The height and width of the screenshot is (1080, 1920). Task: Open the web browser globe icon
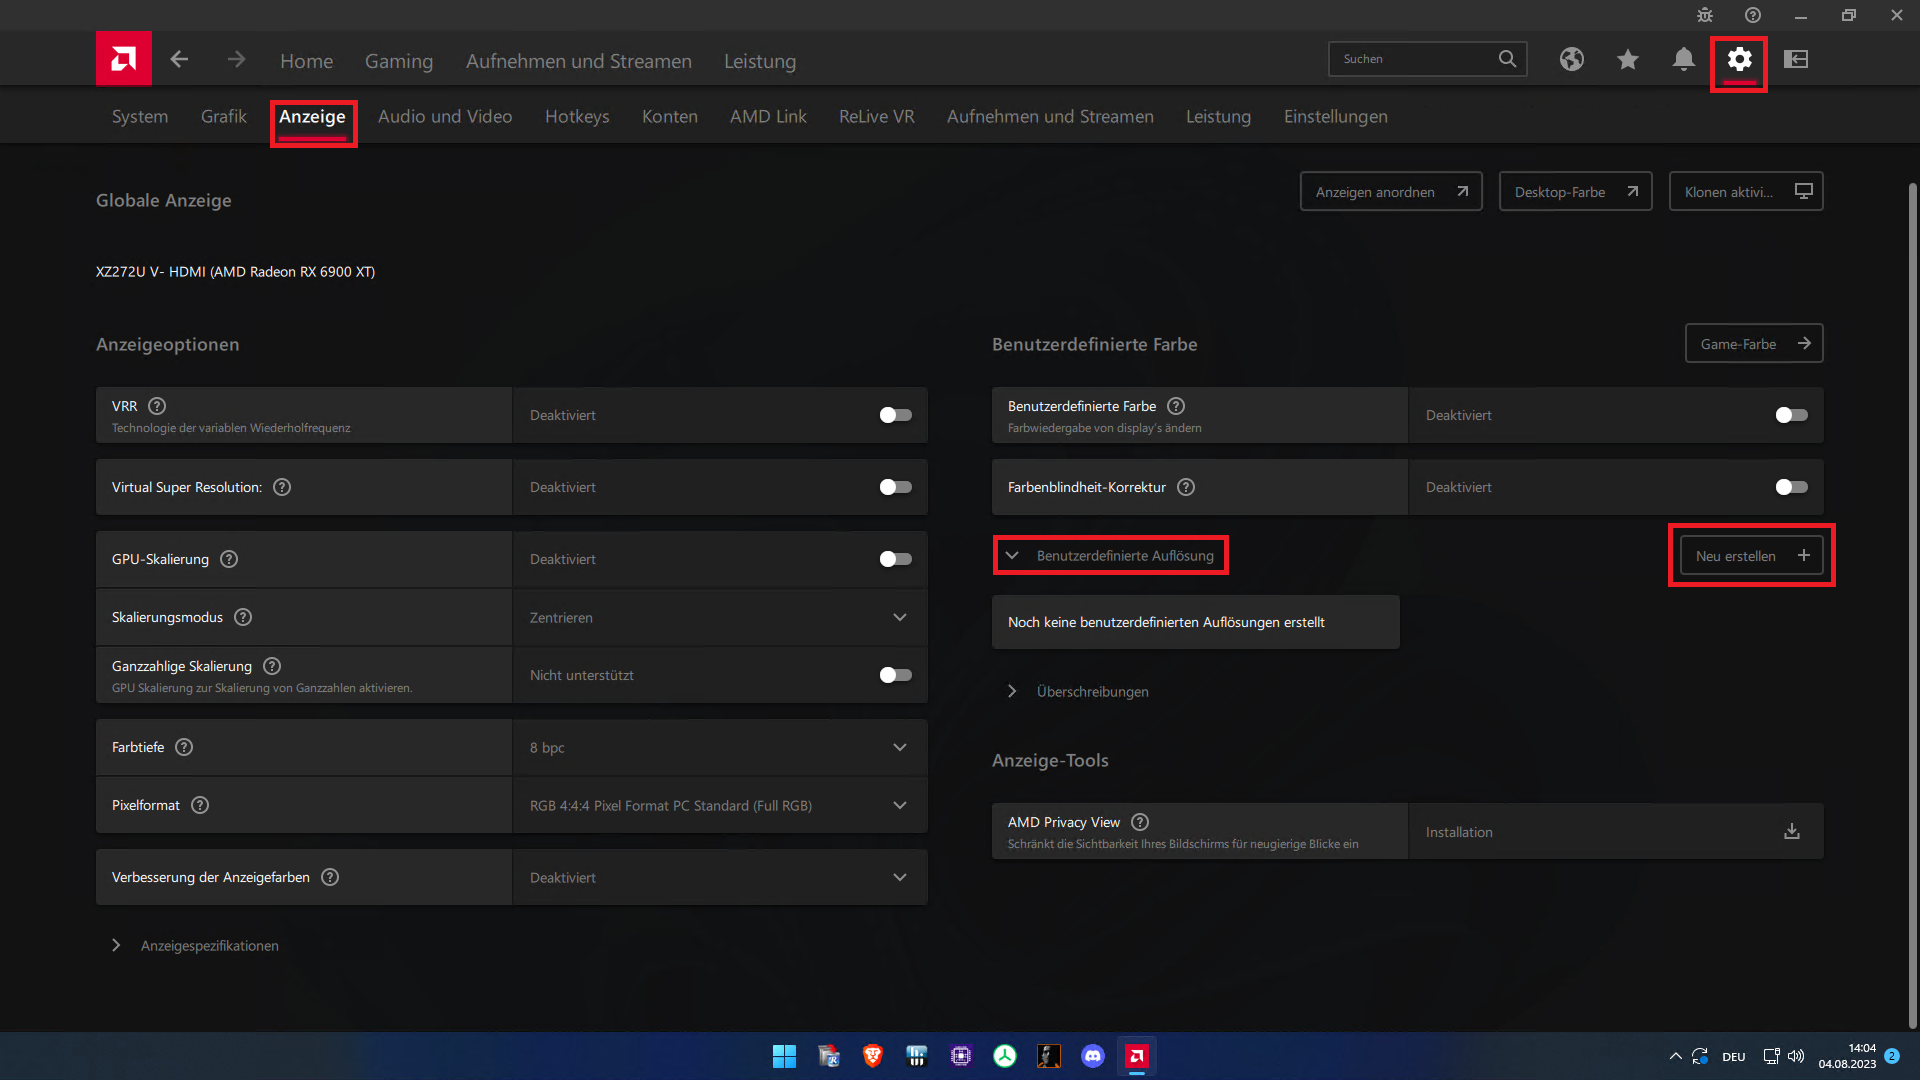point(1571,59)
